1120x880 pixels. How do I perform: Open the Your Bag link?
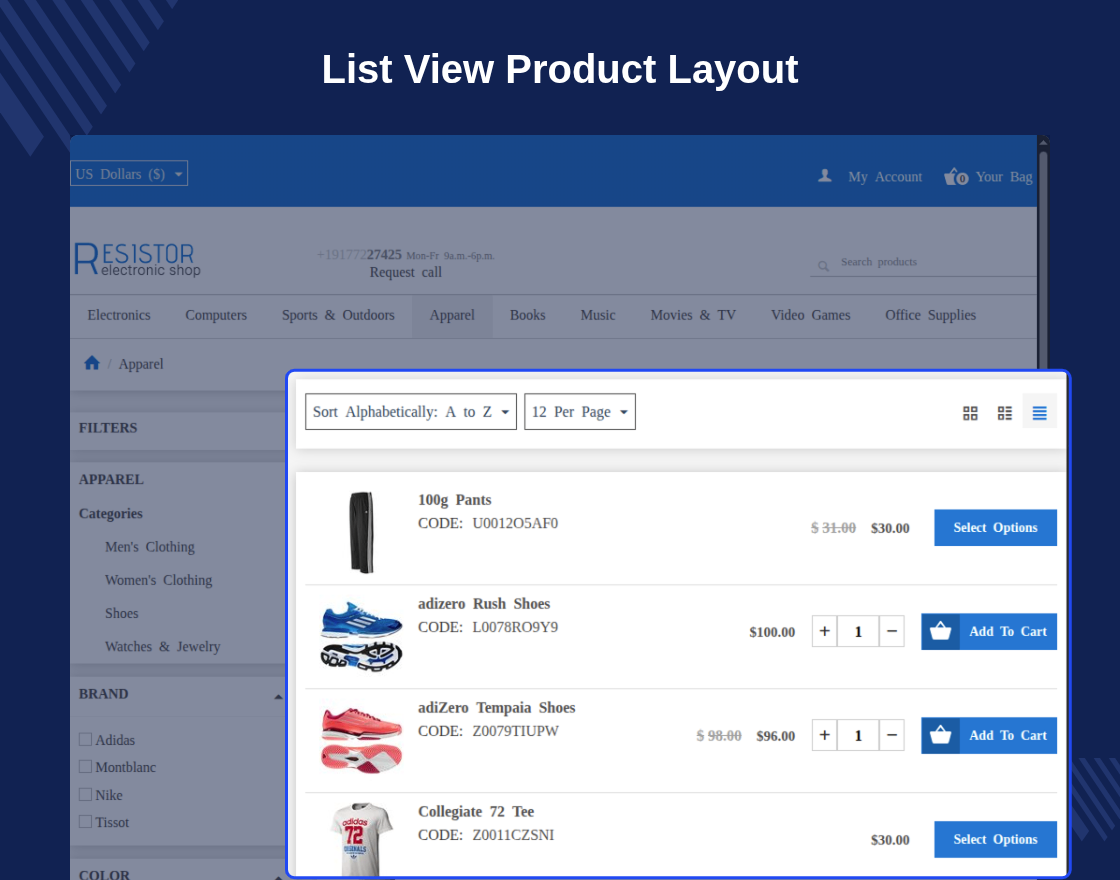1004,176
